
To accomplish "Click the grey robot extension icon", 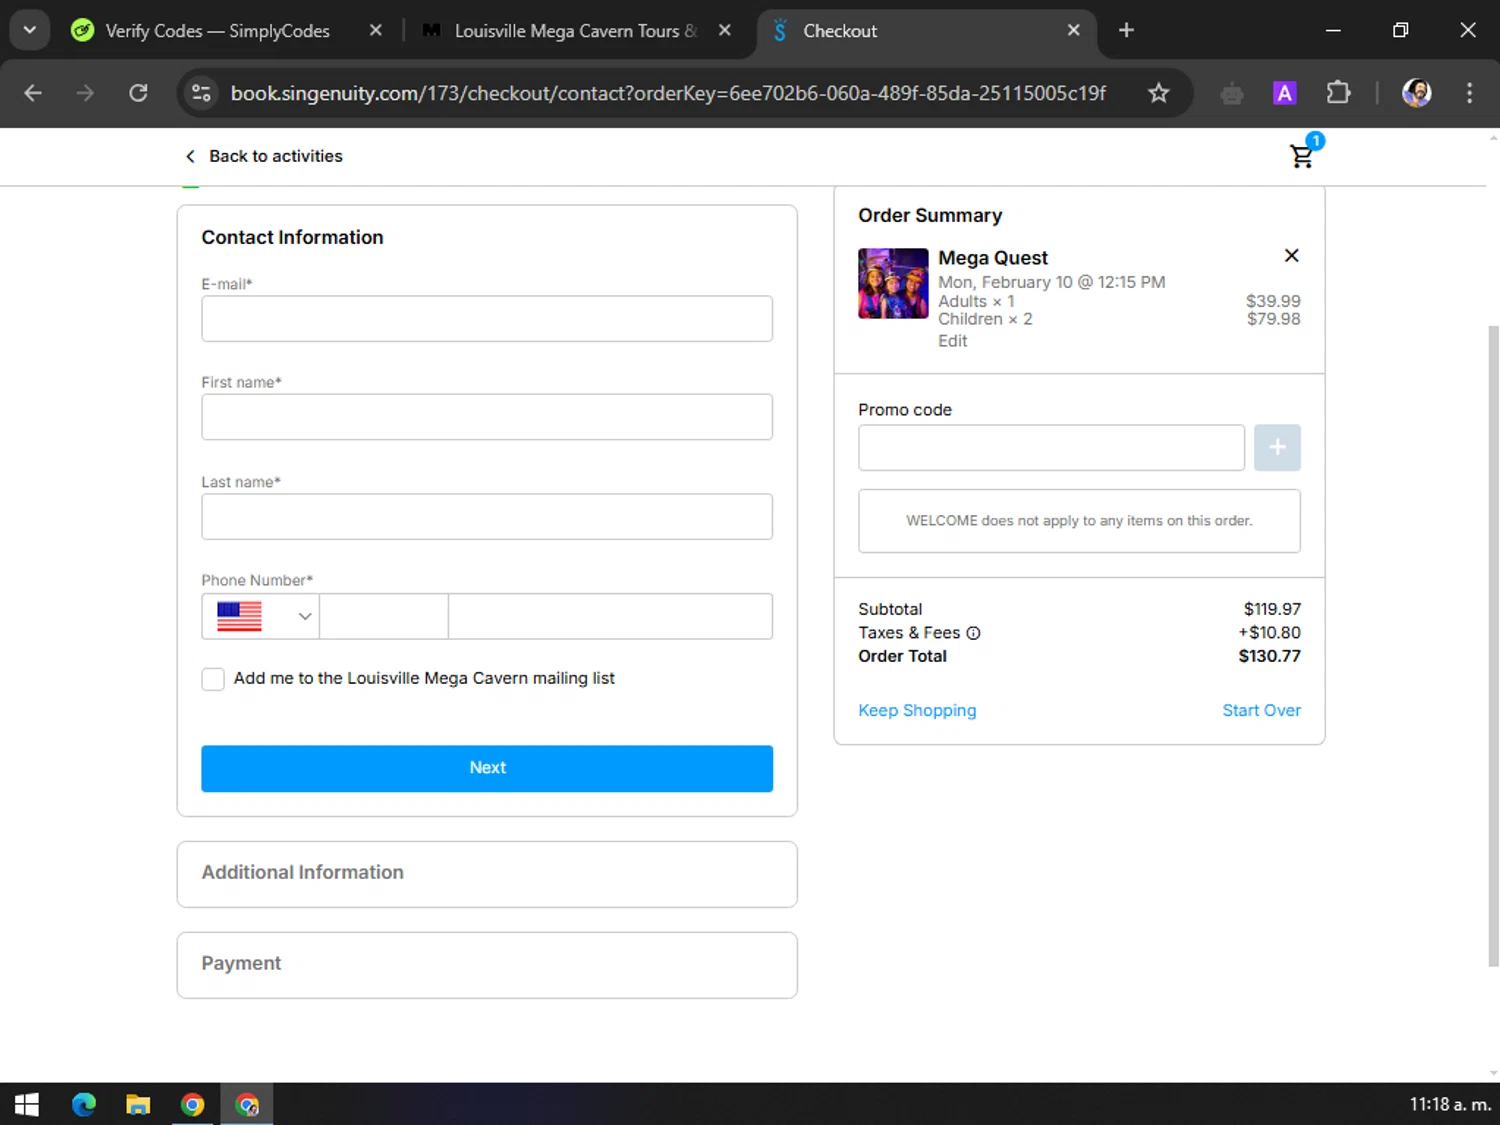I will point(1232,94).
